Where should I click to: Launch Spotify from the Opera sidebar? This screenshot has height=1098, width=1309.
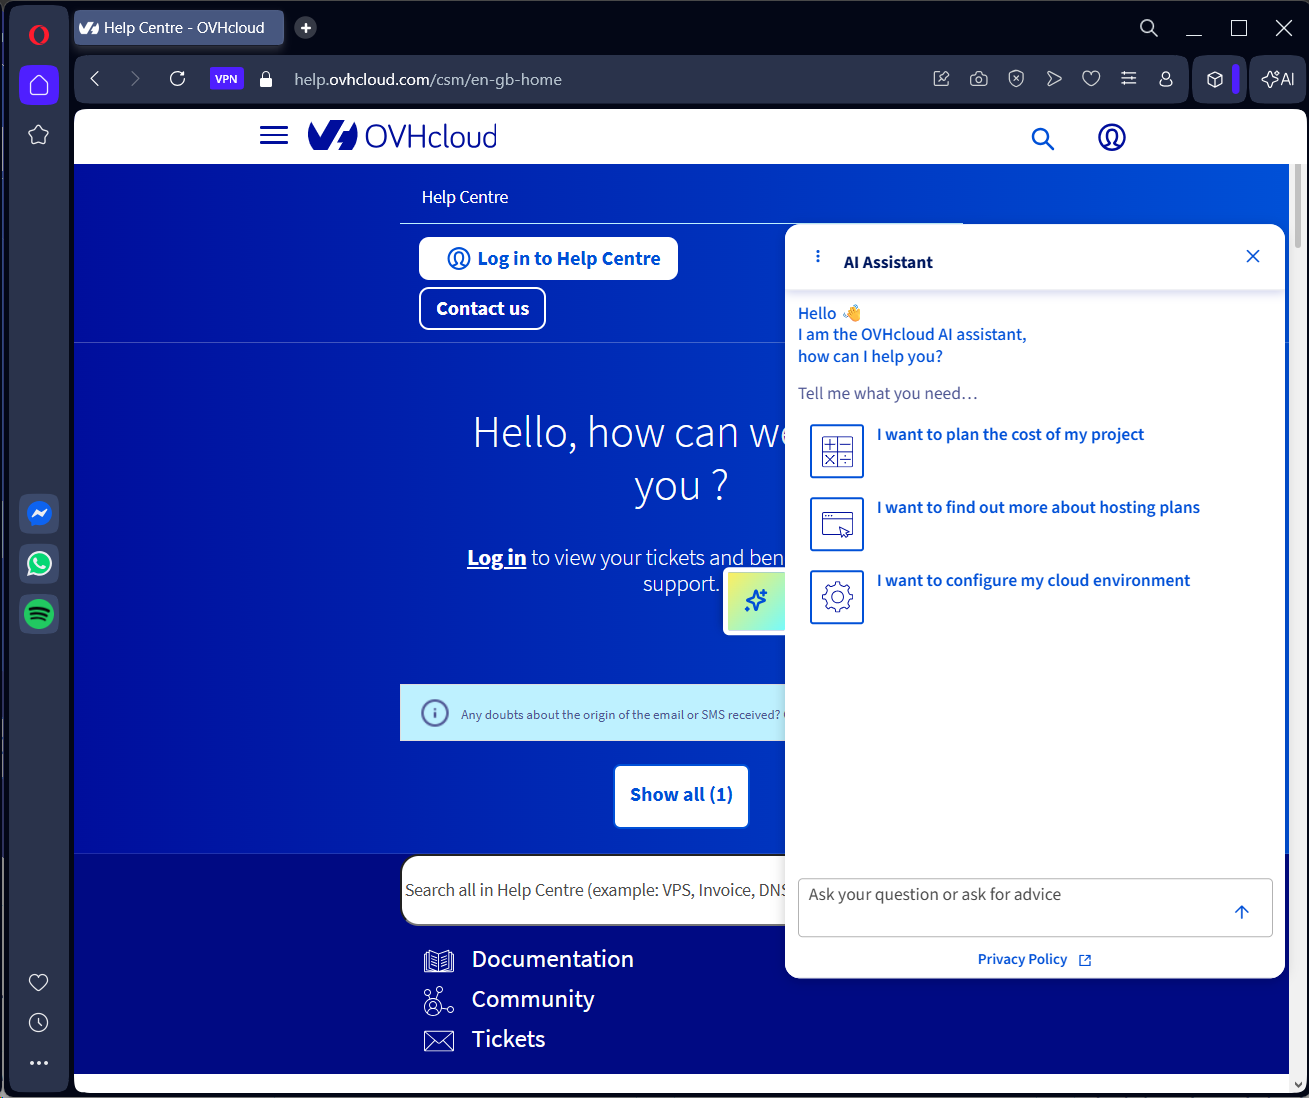[39, 614]
